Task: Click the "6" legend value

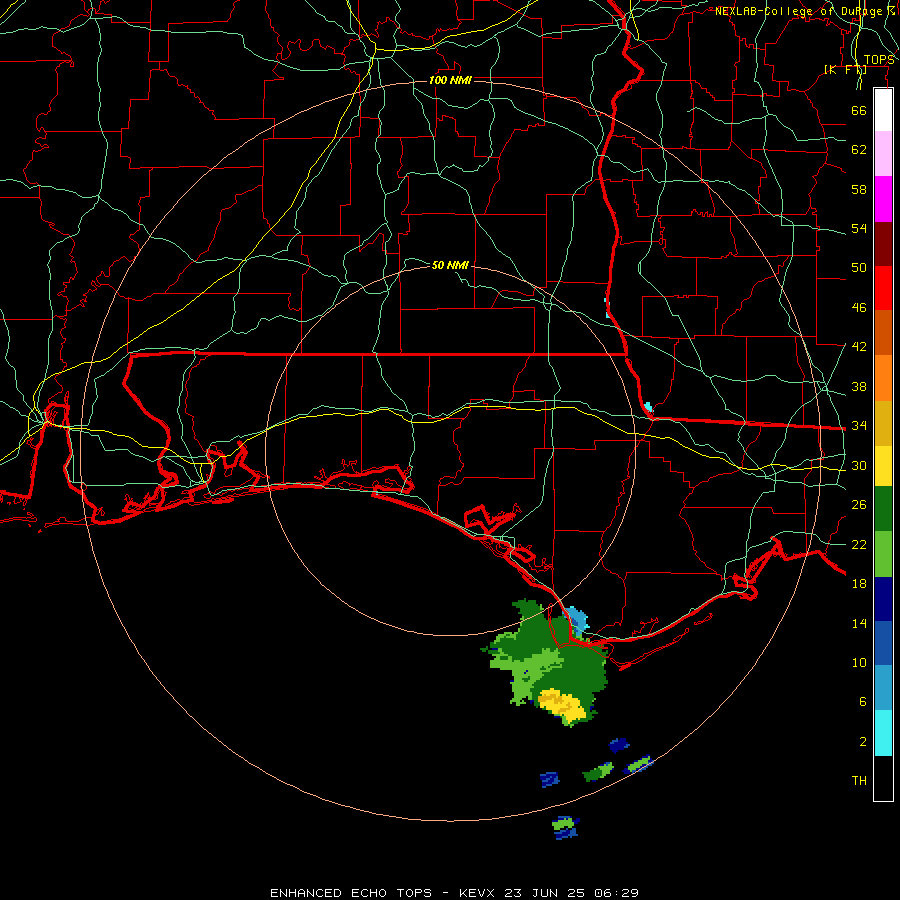Action: tap(863, 701)
